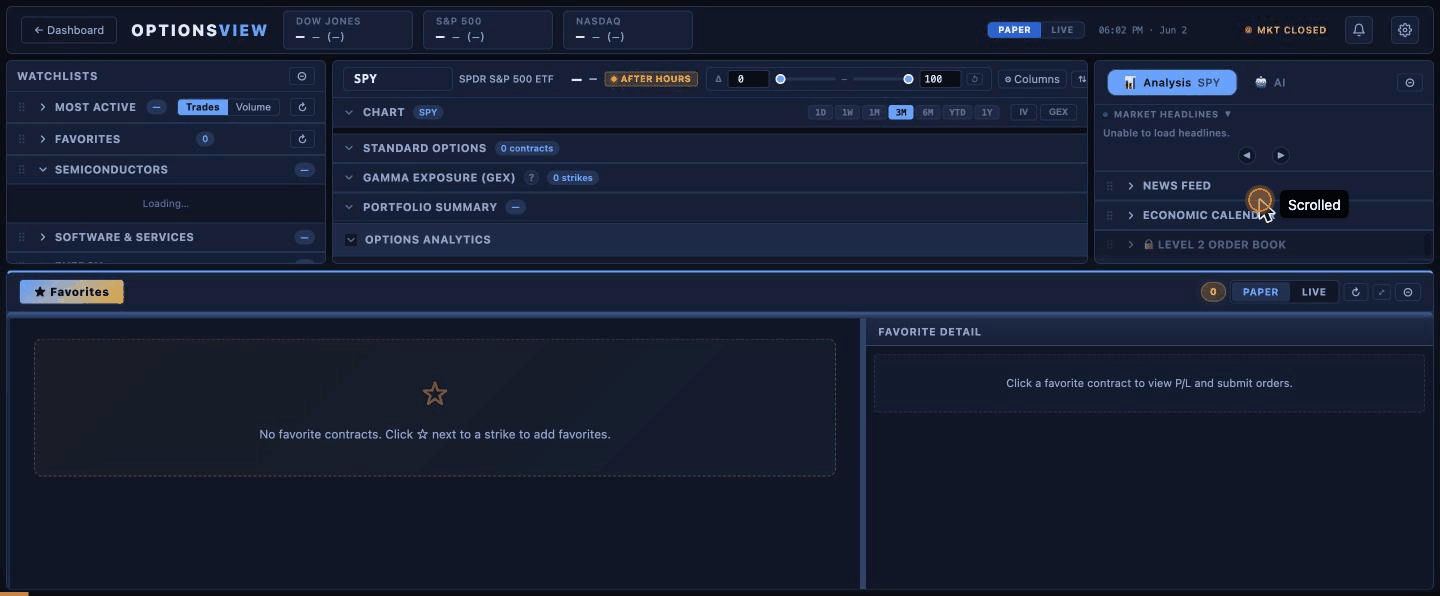1440x596 pixels.
Task: Select LIVE in the Favorites panel
Action: coord(1314,292)
